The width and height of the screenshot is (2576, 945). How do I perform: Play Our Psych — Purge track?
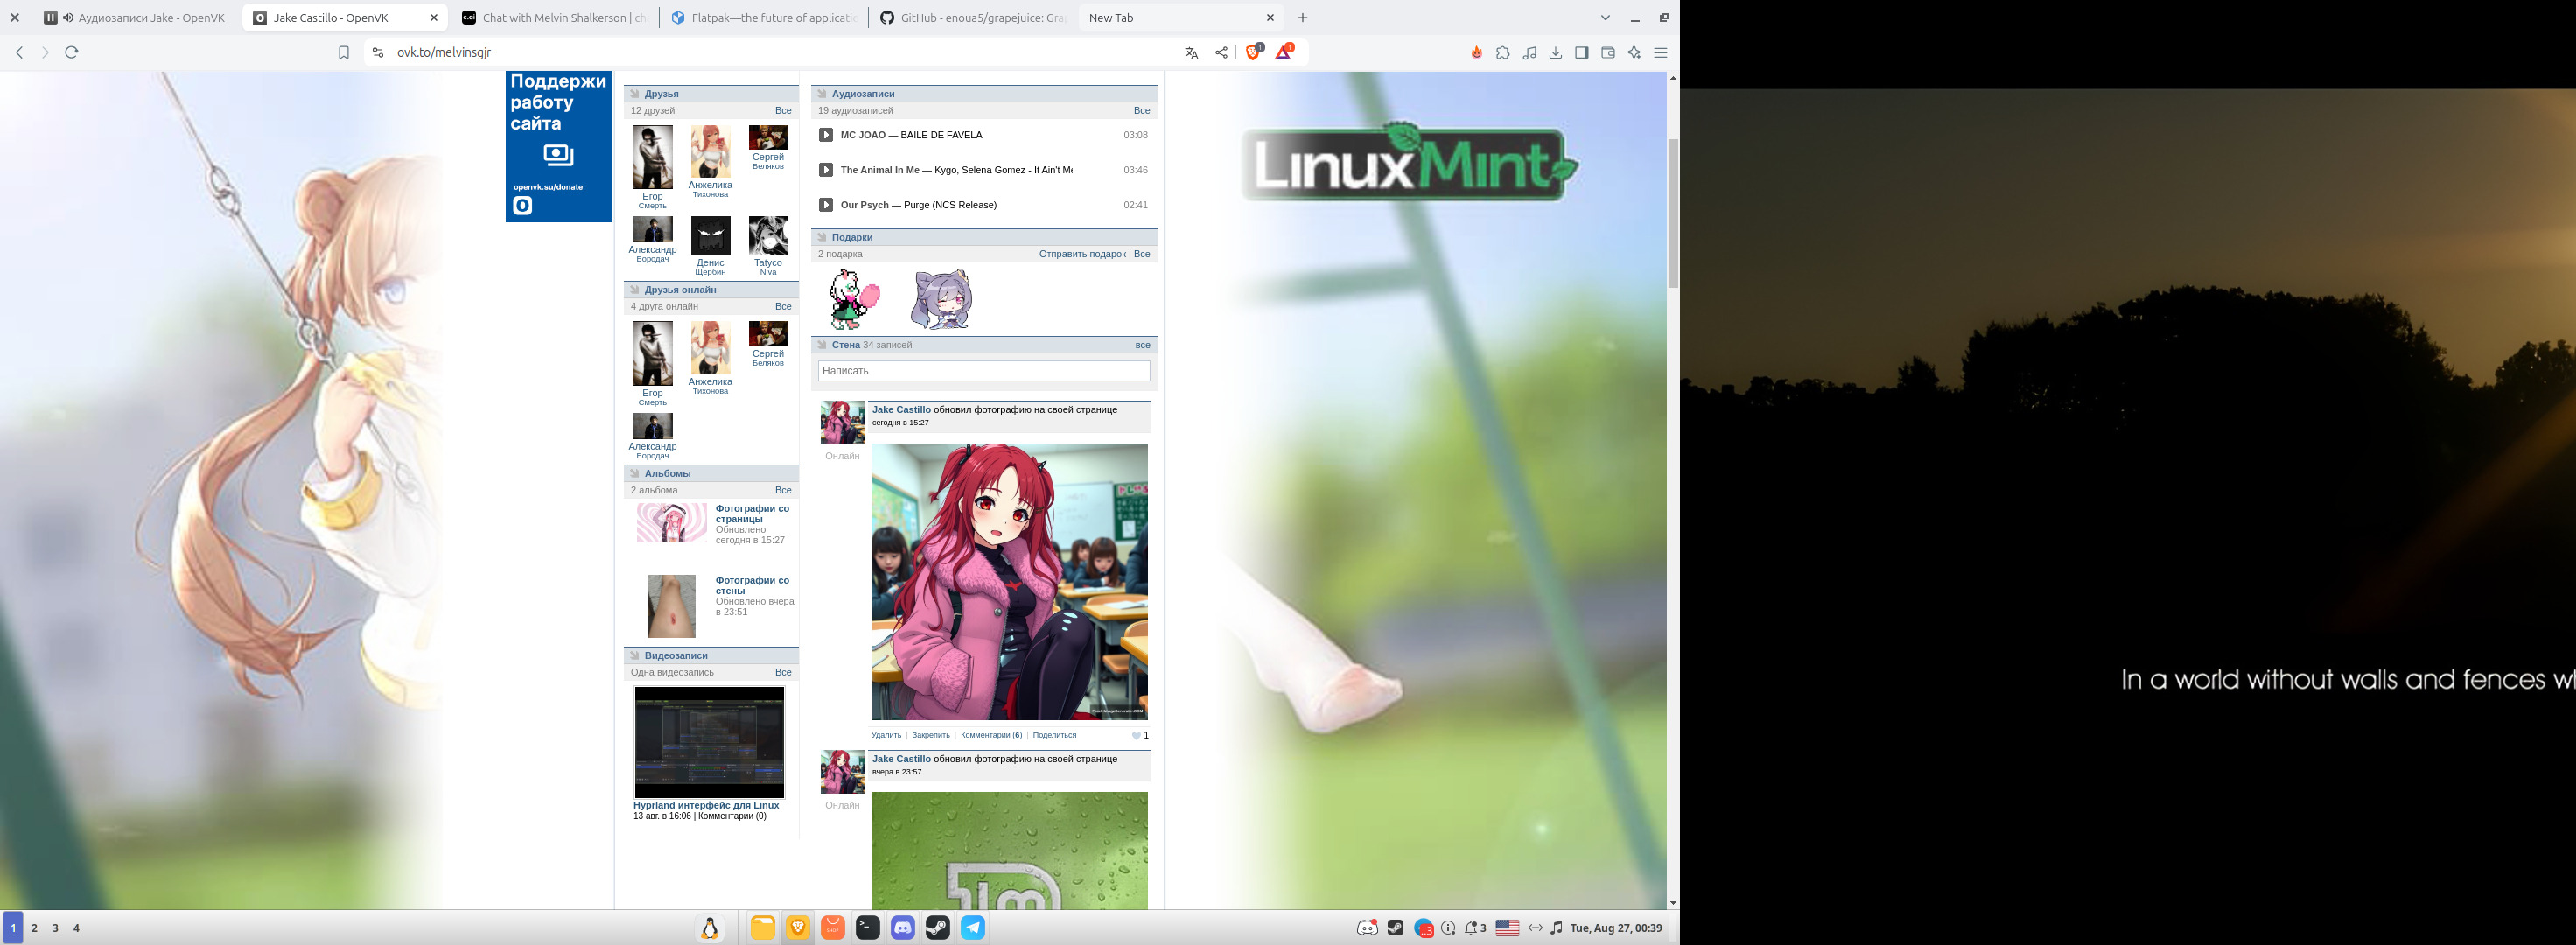[x=826, y=205]
